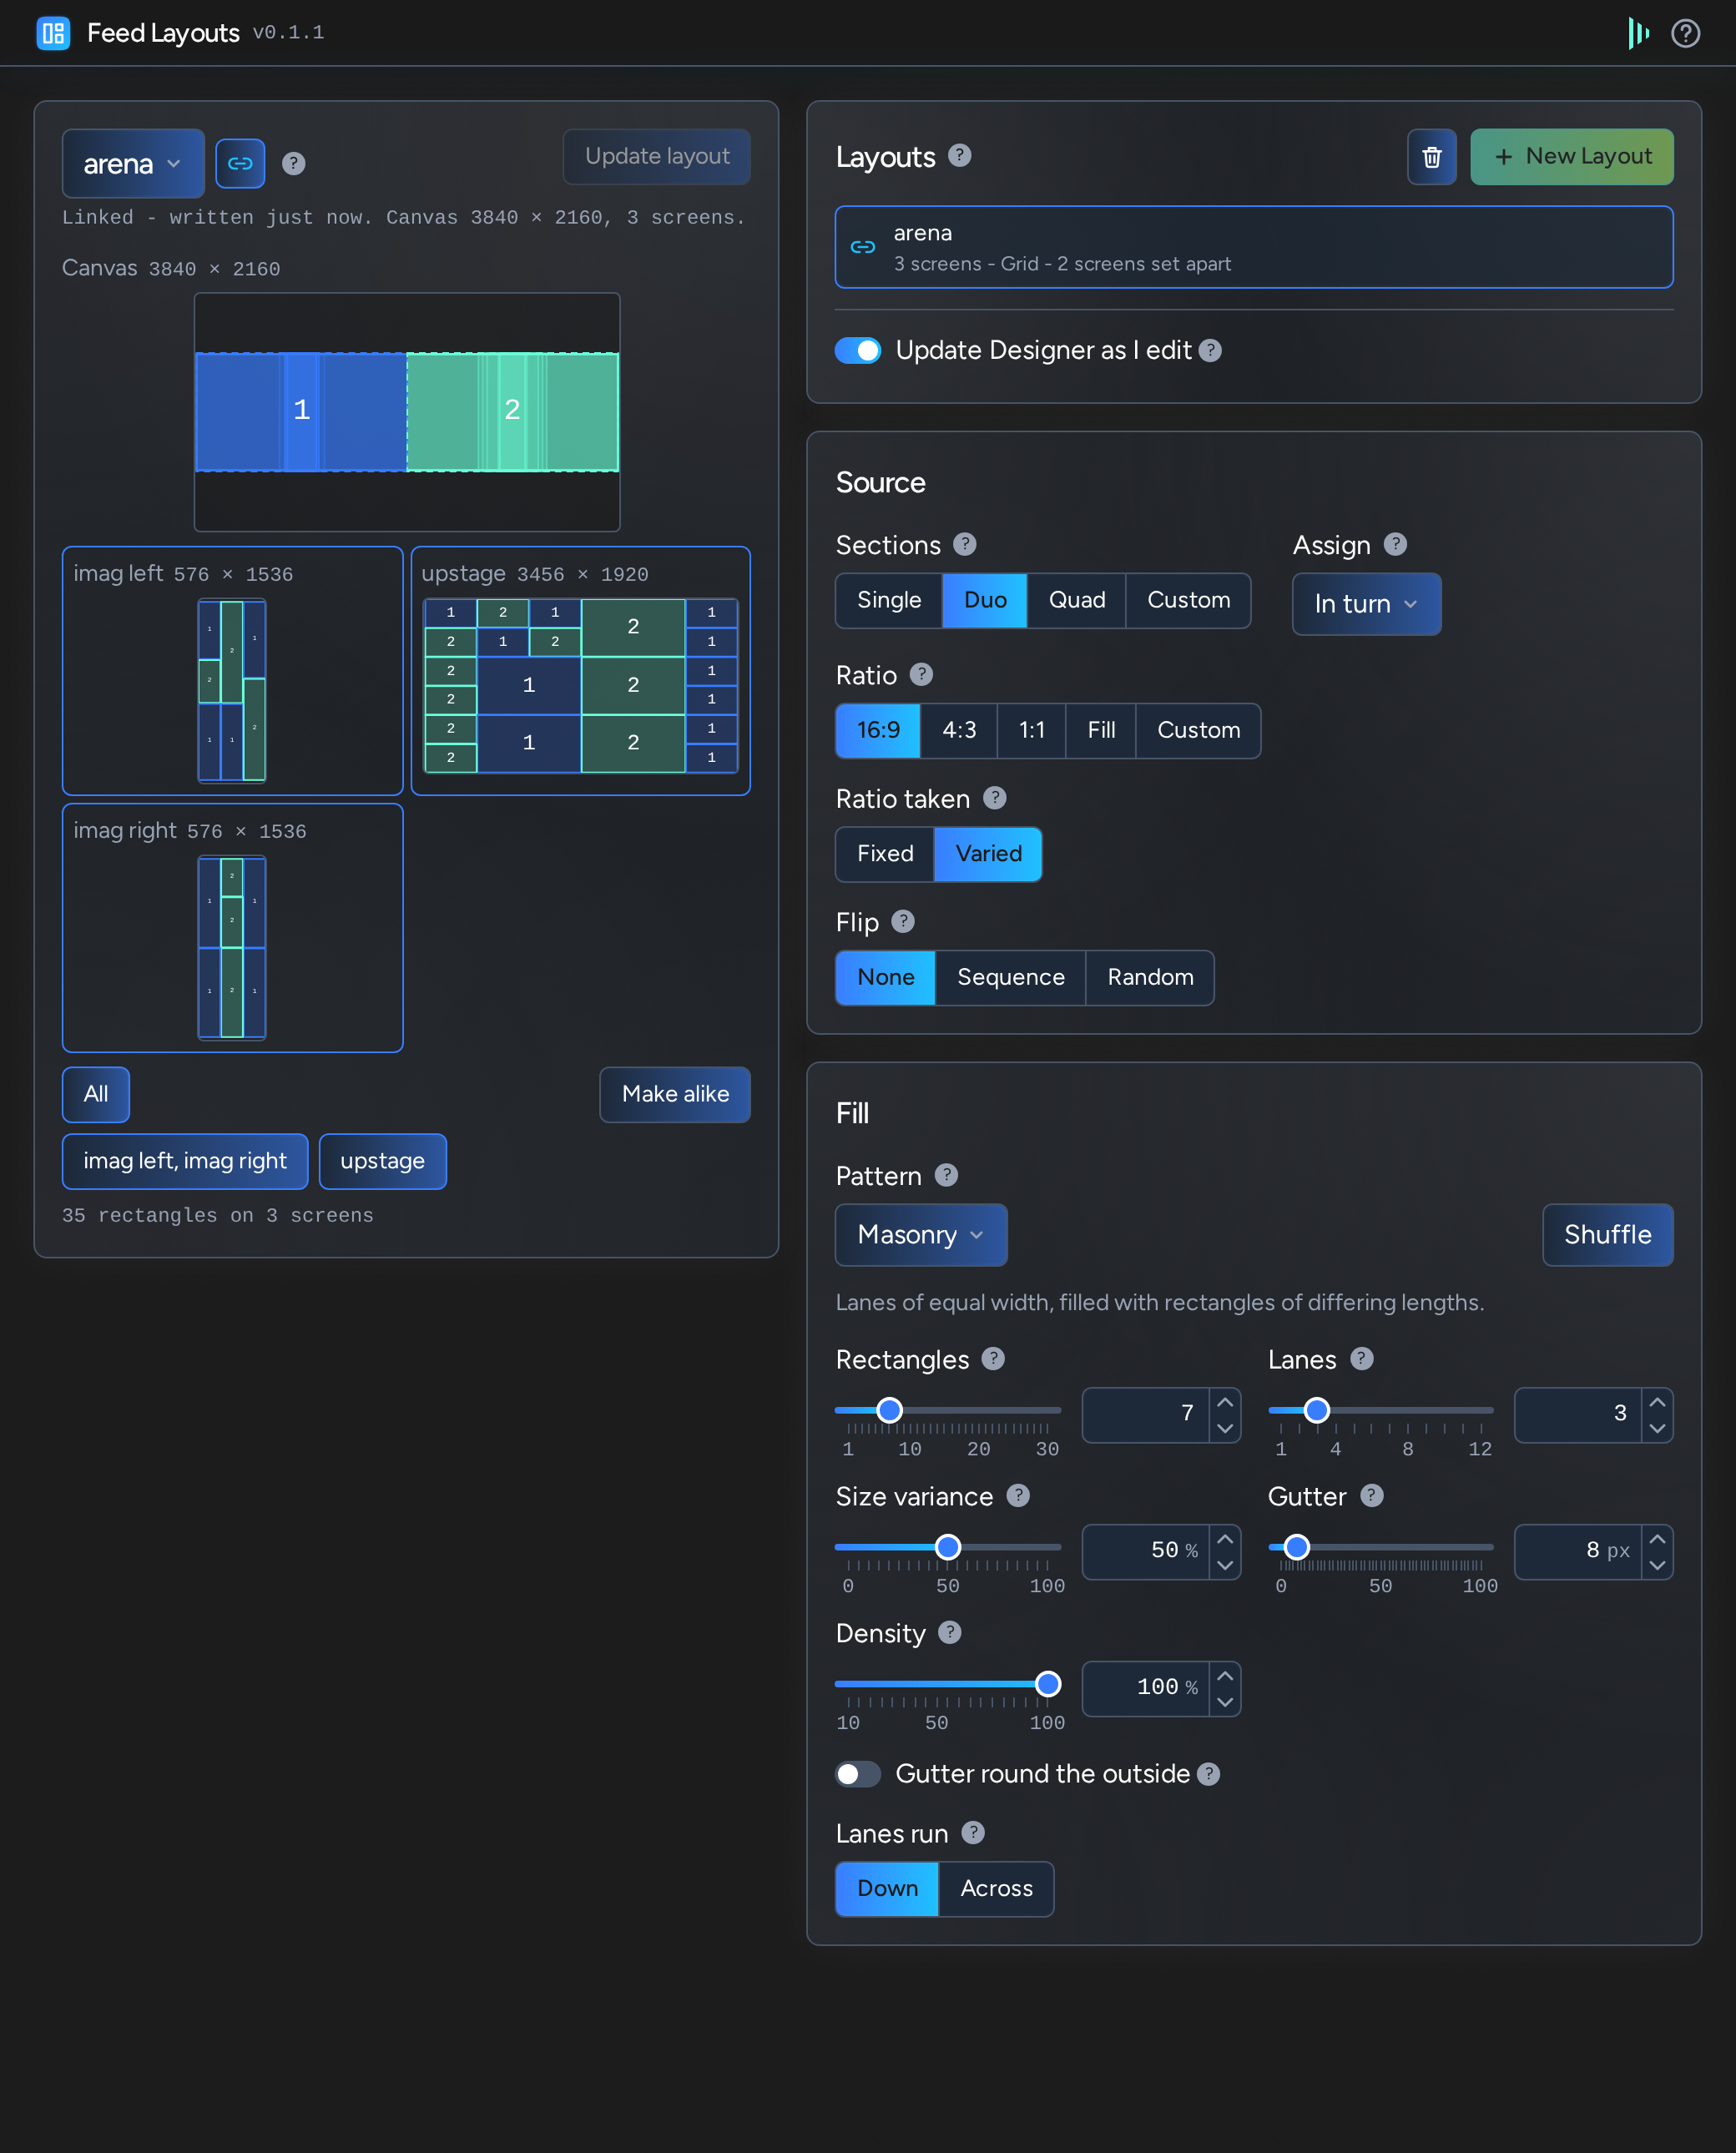This screenshot has width=1736, height=2153.
Task: Open the help icon in top header
Action: pos(1686,33)
